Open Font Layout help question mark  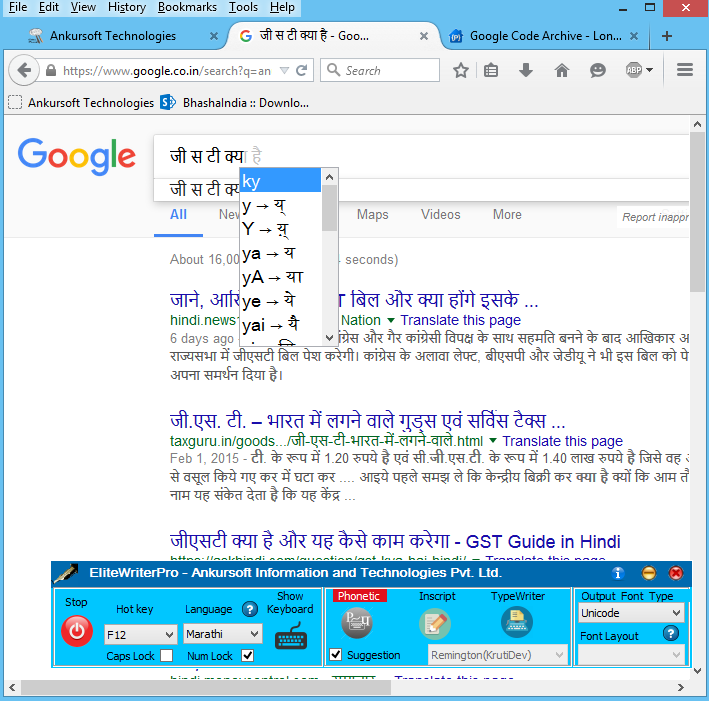point(671,633)
